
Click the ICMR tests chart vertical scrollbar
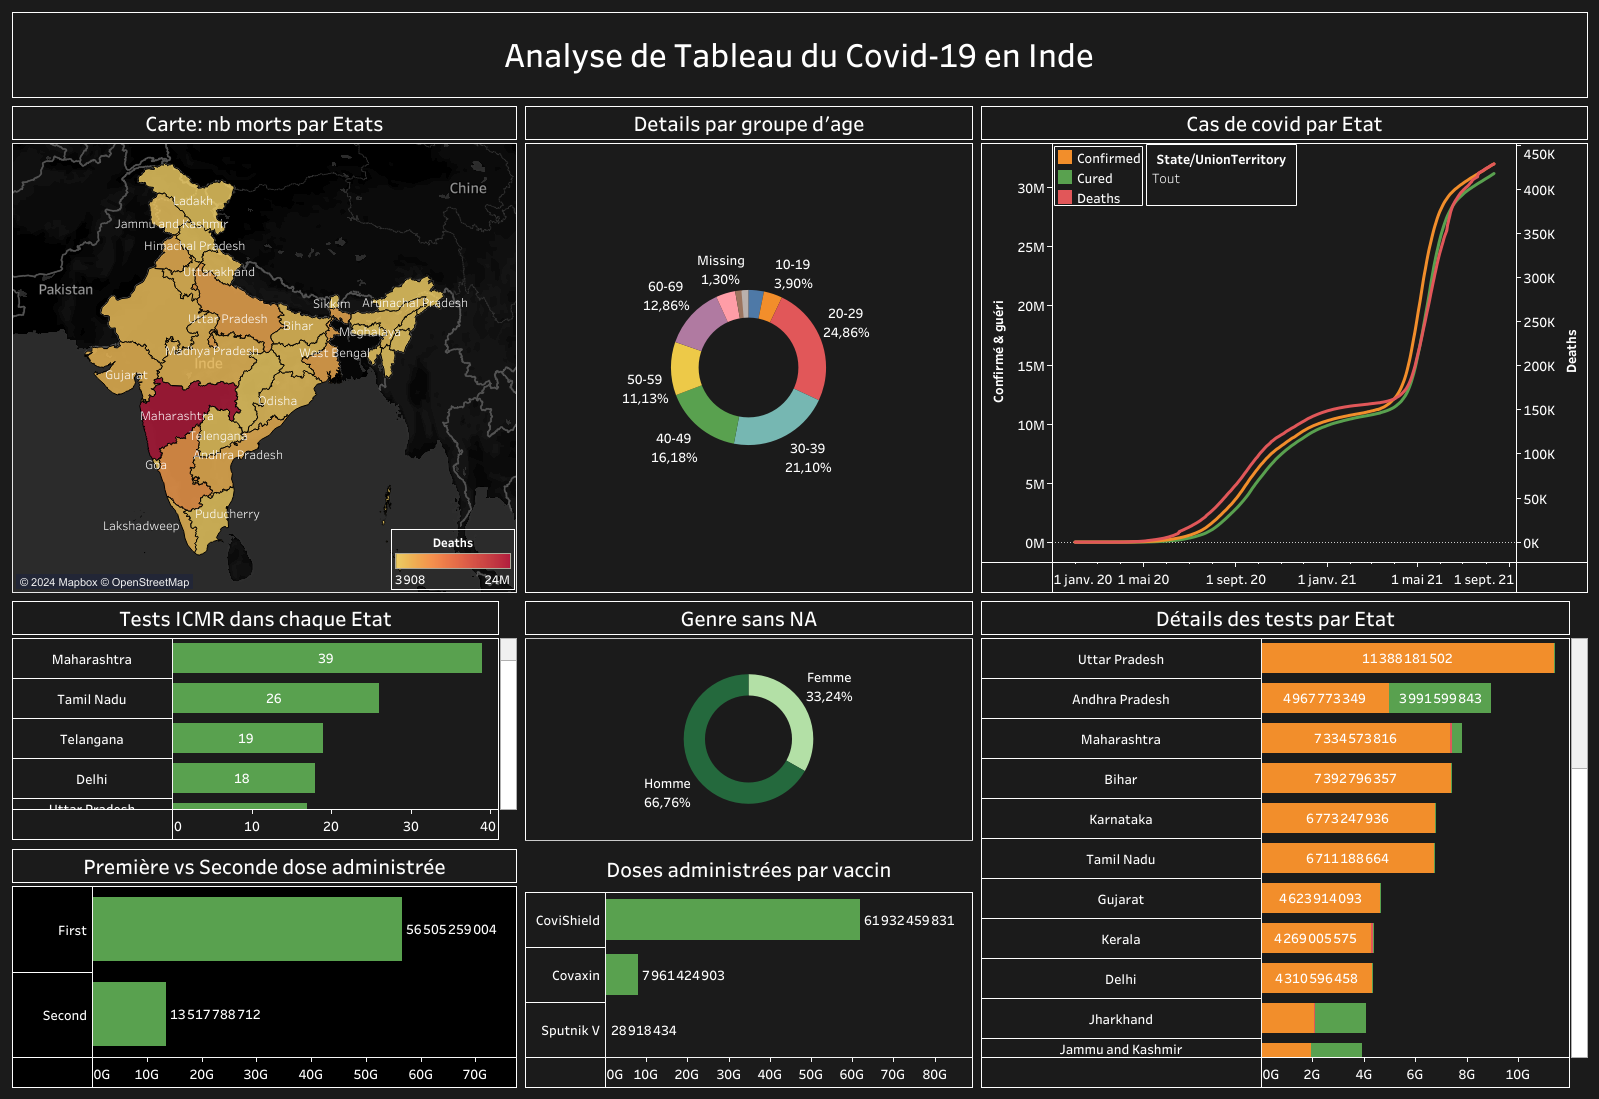(508, 724)
